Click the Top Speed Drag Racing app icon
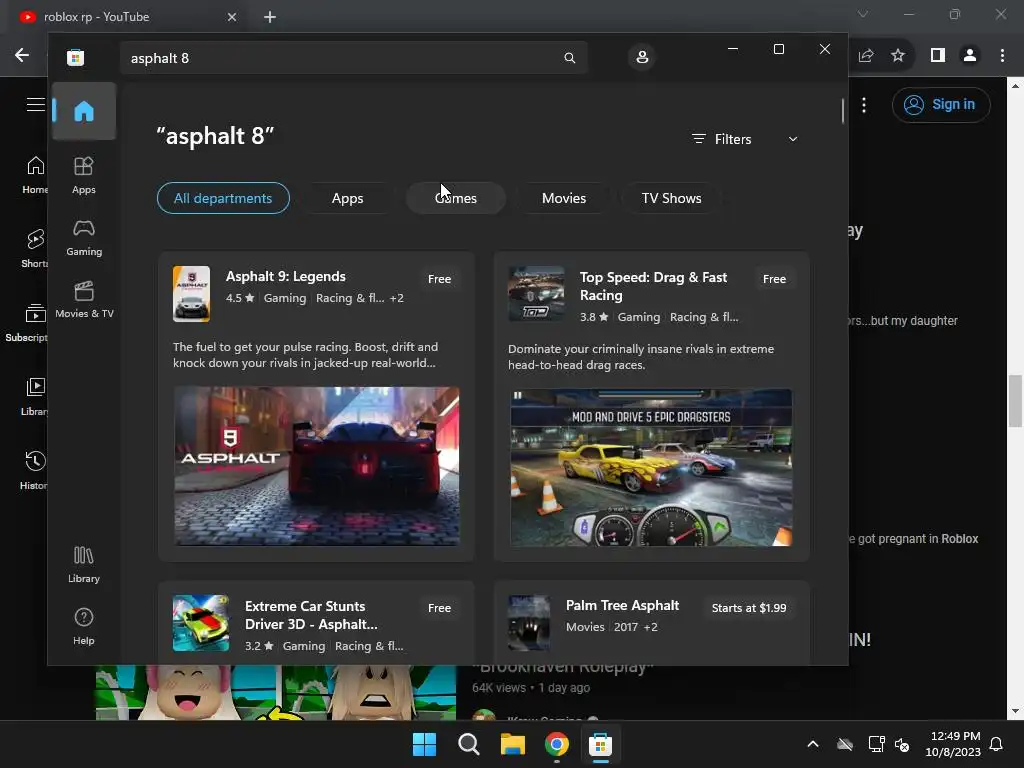This screenshot has height=768, width=1024. (x=536, y=293)
